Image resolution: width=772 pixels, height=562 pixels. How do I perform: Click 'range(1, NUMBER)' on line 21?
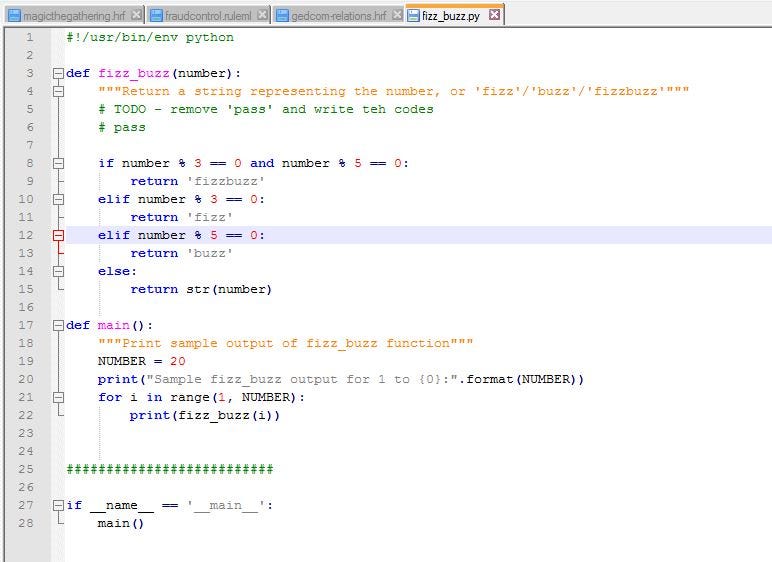click(233, 397)
